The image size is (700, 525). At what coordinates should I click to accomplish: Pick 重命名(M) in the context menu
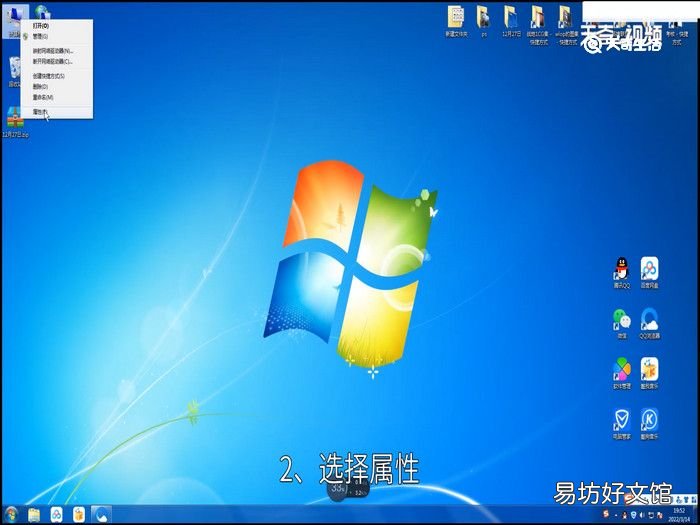pyautogui.click(x=57, y=97)
